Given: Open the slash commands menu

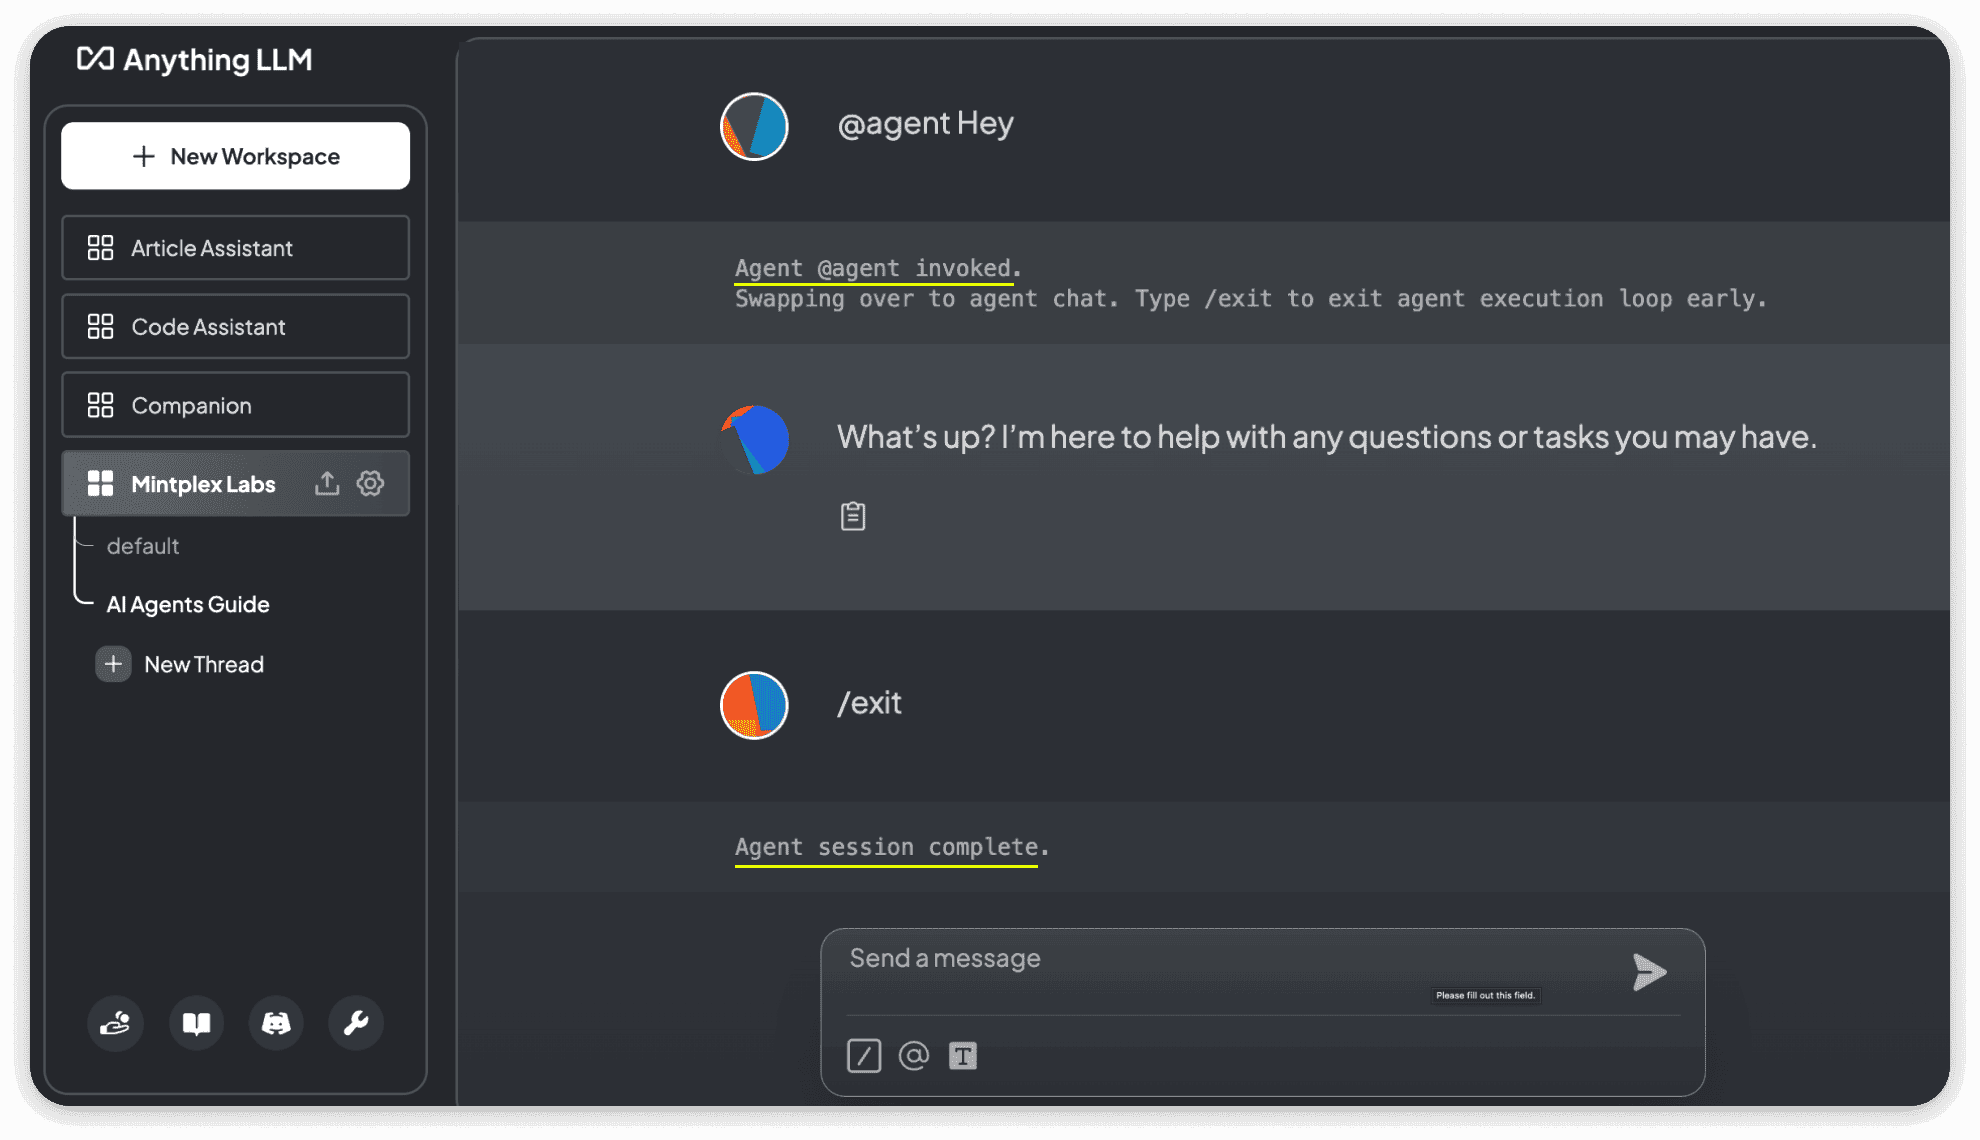Looking at the screenshot, I should (x=864, y=1056).
